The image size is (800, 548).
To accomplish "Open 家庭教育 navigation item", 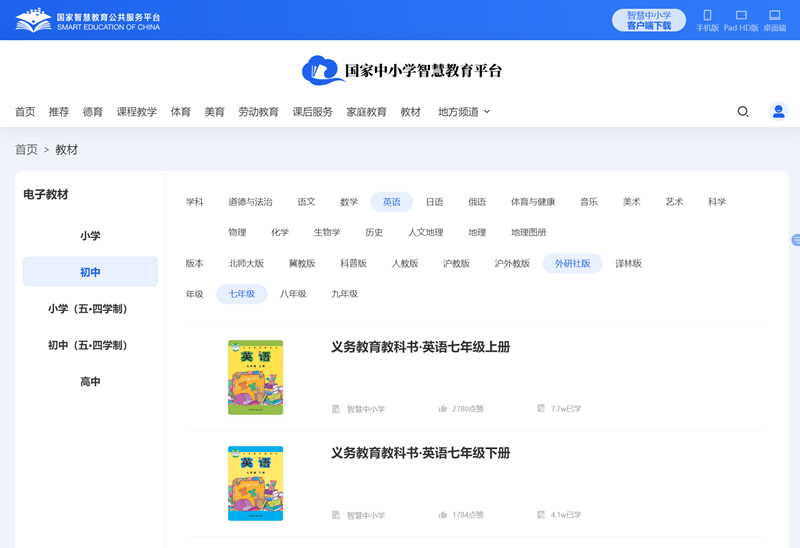I will tap(367, 112).
